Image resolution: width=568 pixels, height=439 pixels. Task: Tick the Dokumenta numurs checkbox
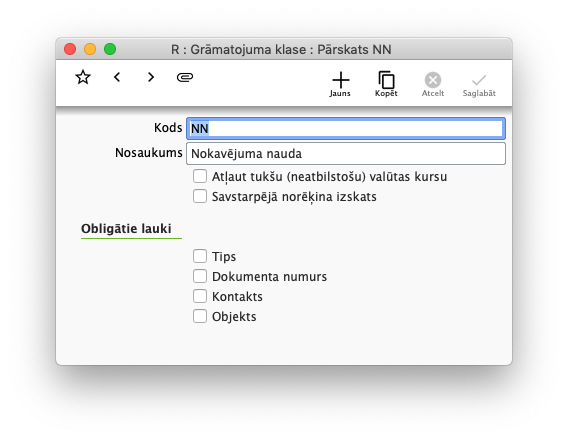click(200, 276)
